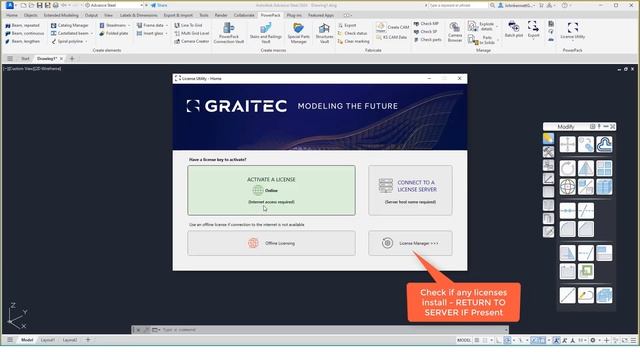Click search magnifier icon in title bar
This screenshot has width=640, height=360.
tap(492, 5)
